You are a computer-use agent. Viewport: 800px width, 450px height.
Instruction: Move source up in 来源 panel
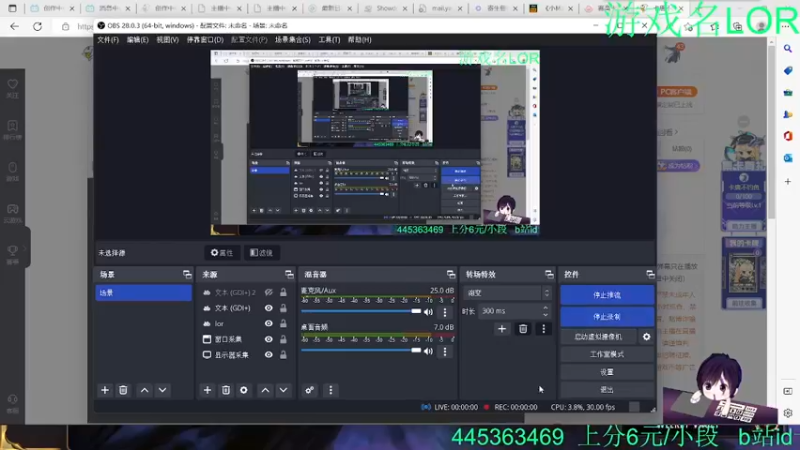(x=265, y=390)
